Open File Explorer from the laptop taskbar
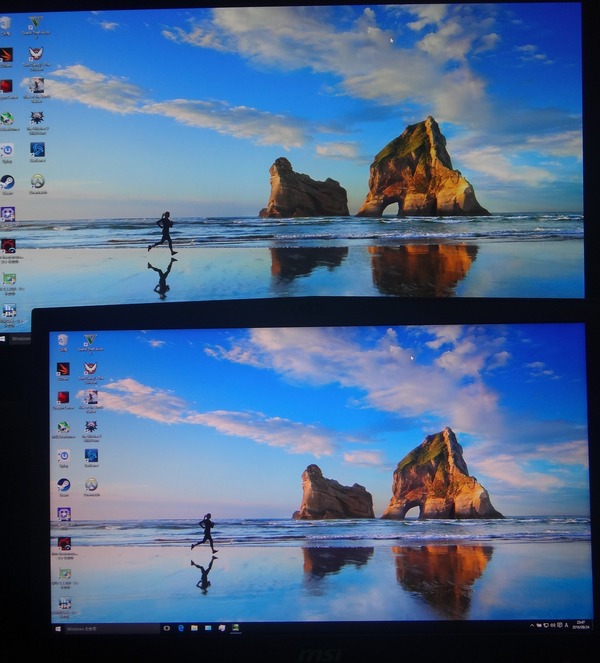This screenshot has height=663, width=600. 195,628
